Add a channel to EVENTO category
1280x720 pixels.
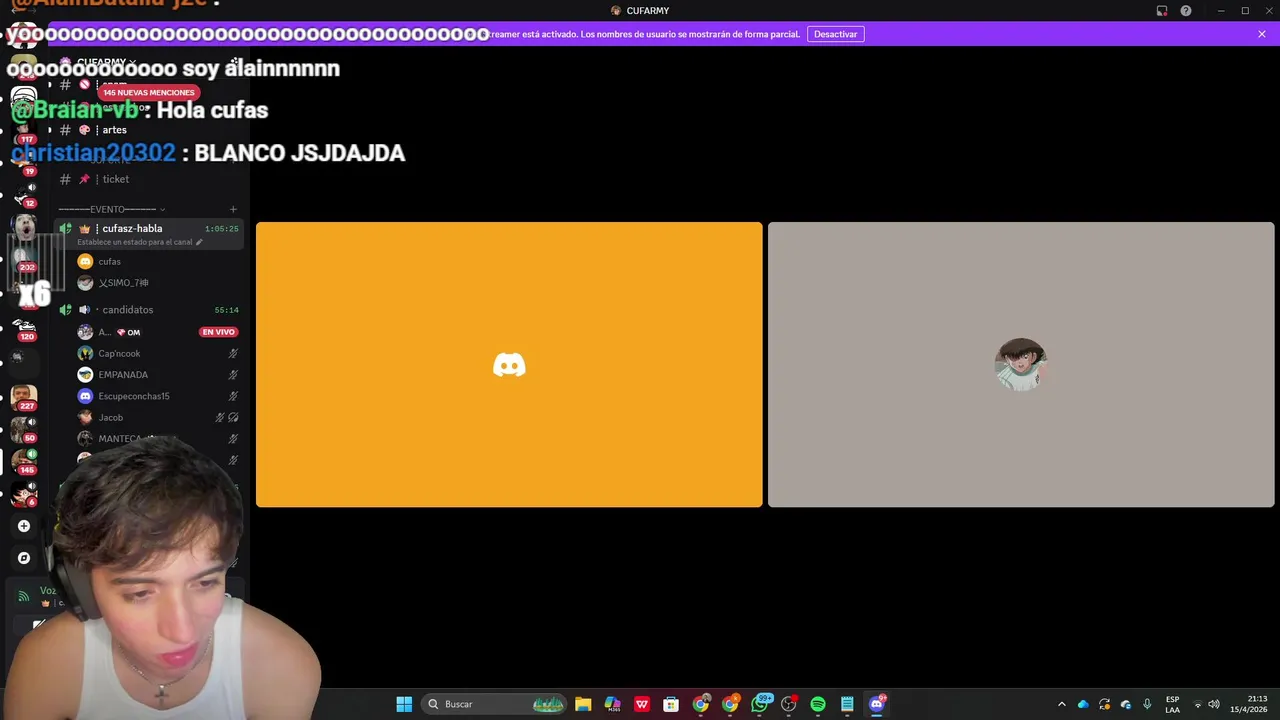(x=233, y=209)
